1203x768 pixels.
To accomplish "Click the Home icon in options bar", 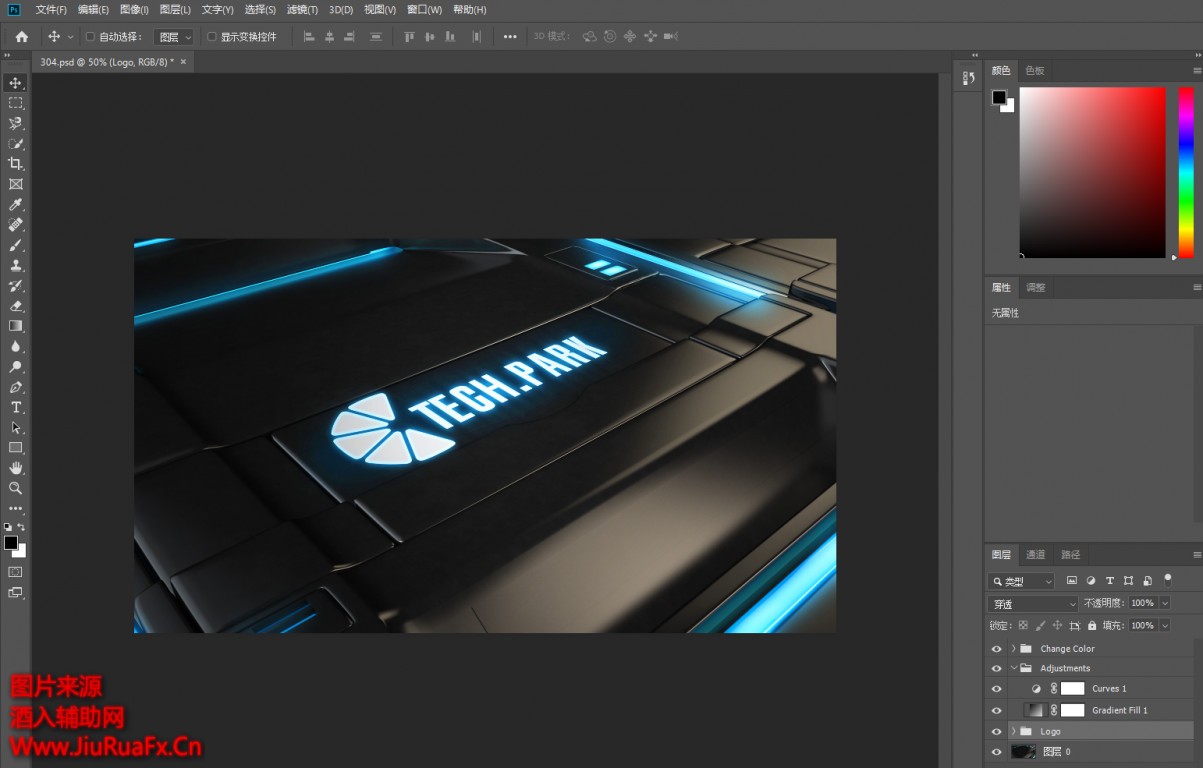I will (22, 37).
